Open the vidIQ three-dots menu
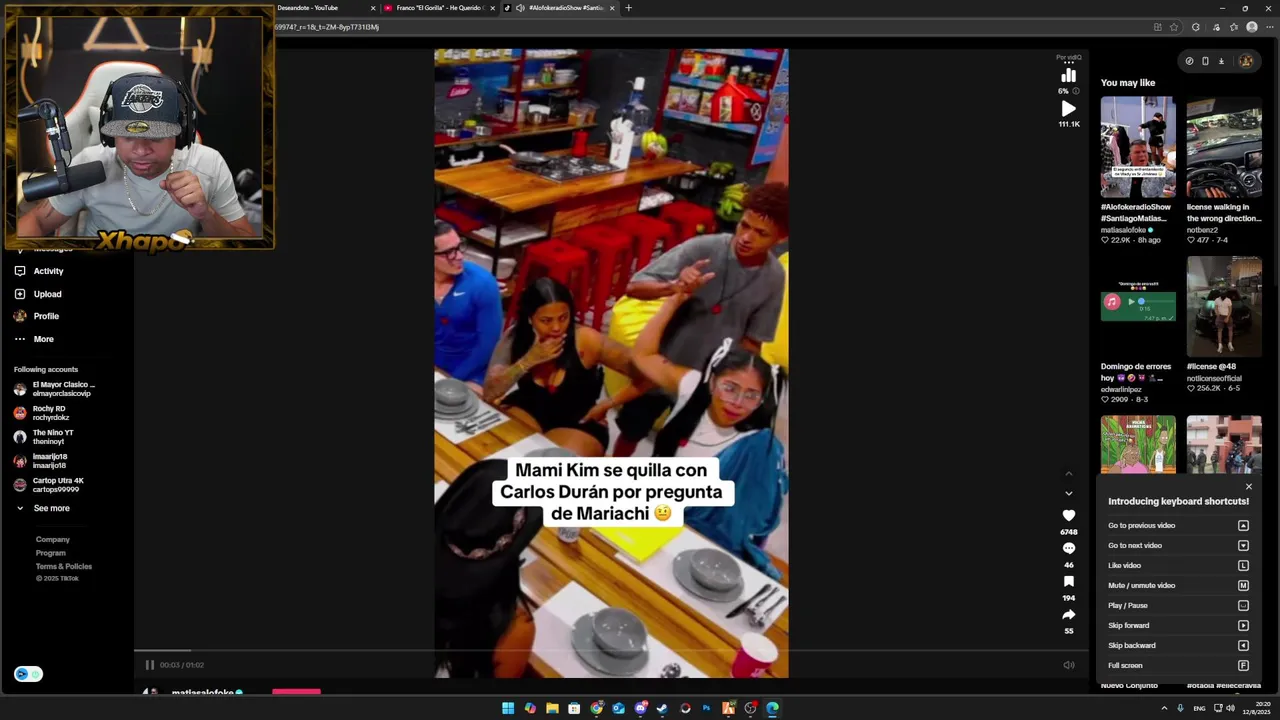 [x=1068, y=62]
